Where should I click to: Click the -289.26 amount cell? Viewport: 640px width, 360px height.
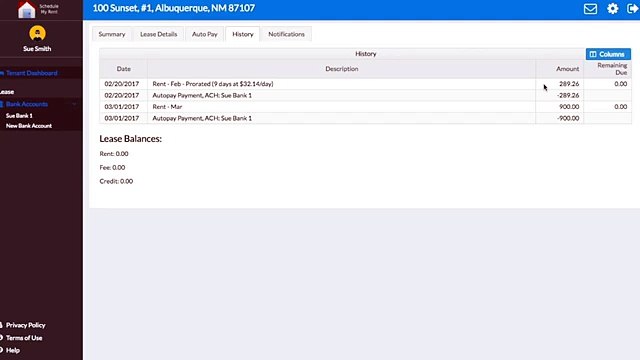click(560, 95)
